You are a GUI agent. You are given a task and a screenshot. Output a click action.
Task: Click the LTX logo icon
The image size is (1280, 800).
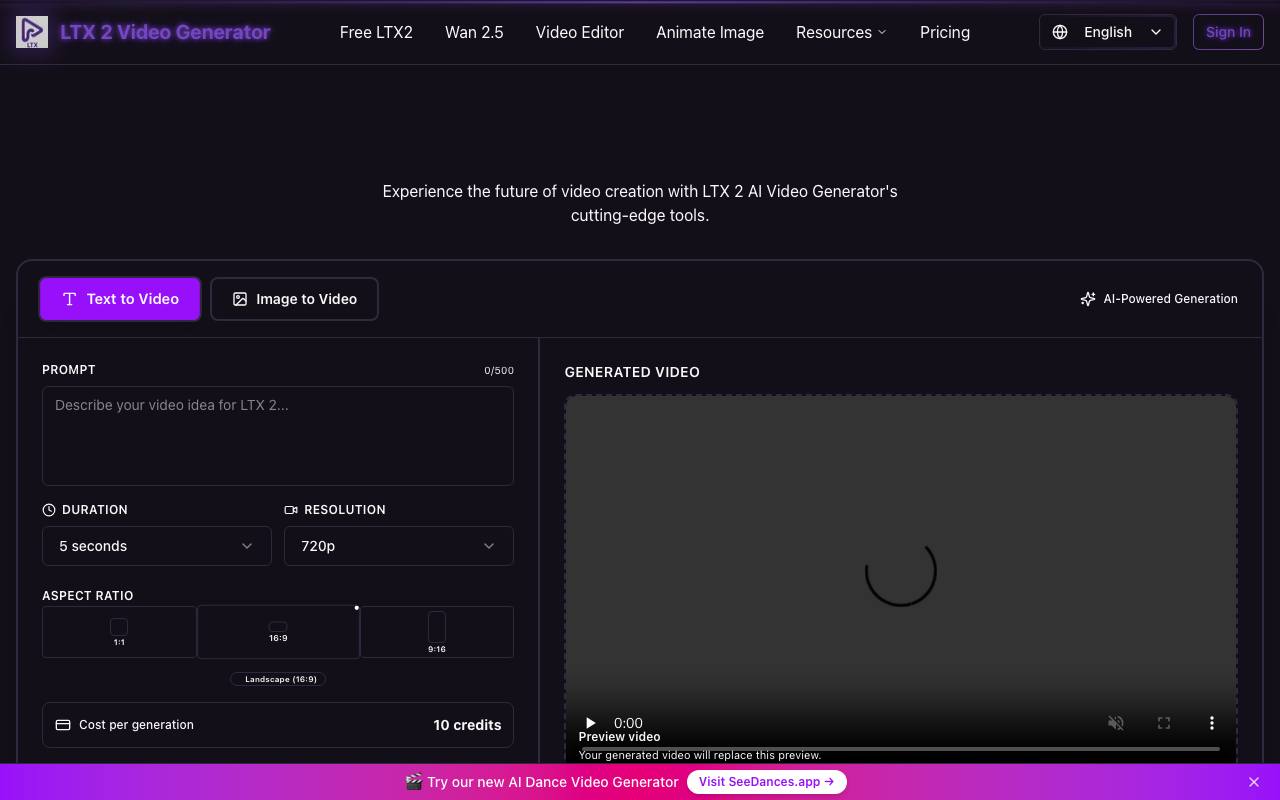click(32, 32)
